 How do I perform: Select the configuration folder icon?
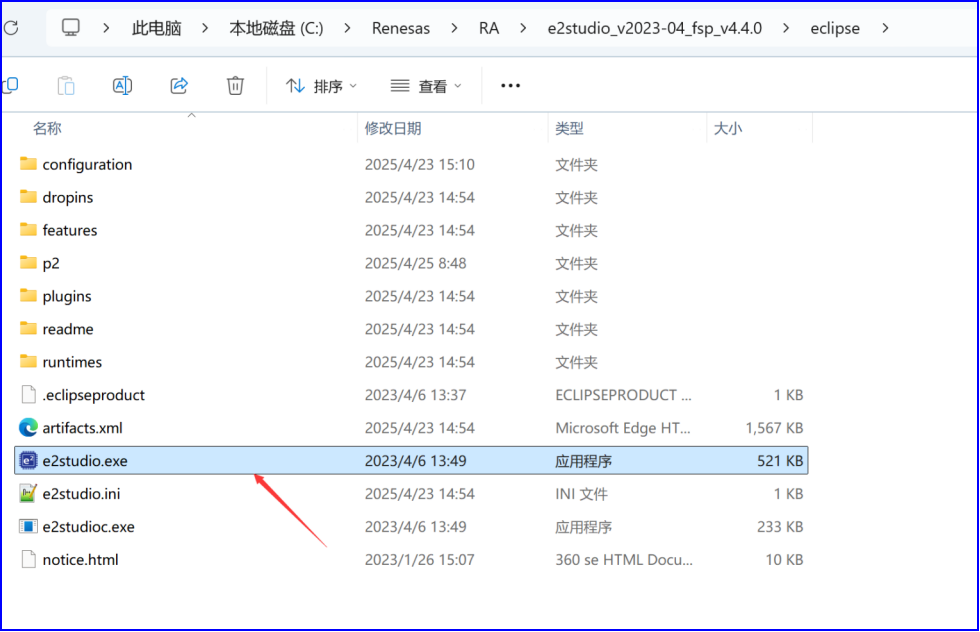click(28, 164)
